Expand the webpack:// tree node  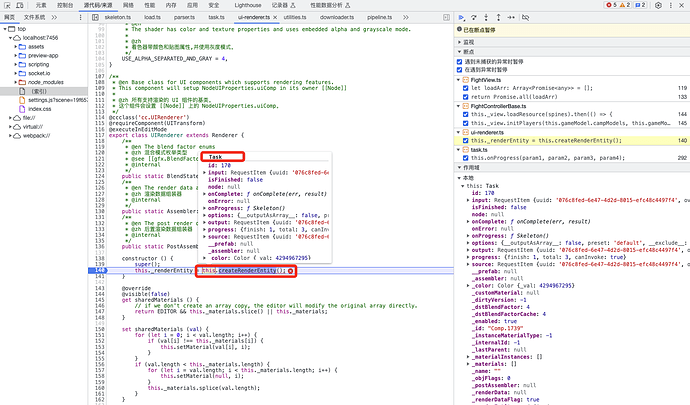click(x=10, y=136)
